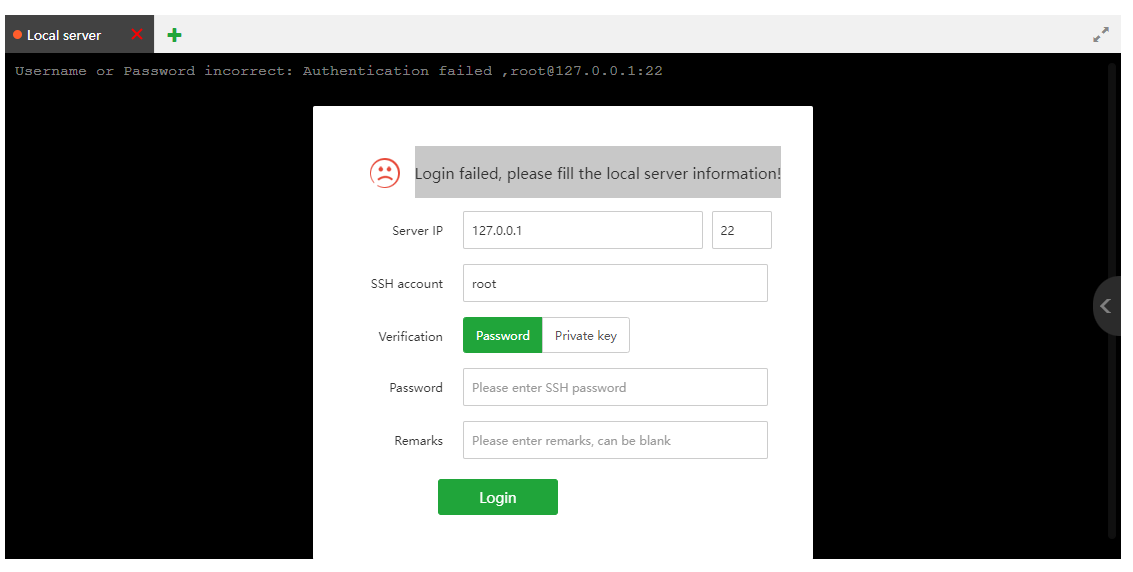Image resolution: width=1133 pixels, height=572 pixels.
Task: Click the fullscreen expand arrows icon
Action: click(1101, 35)
